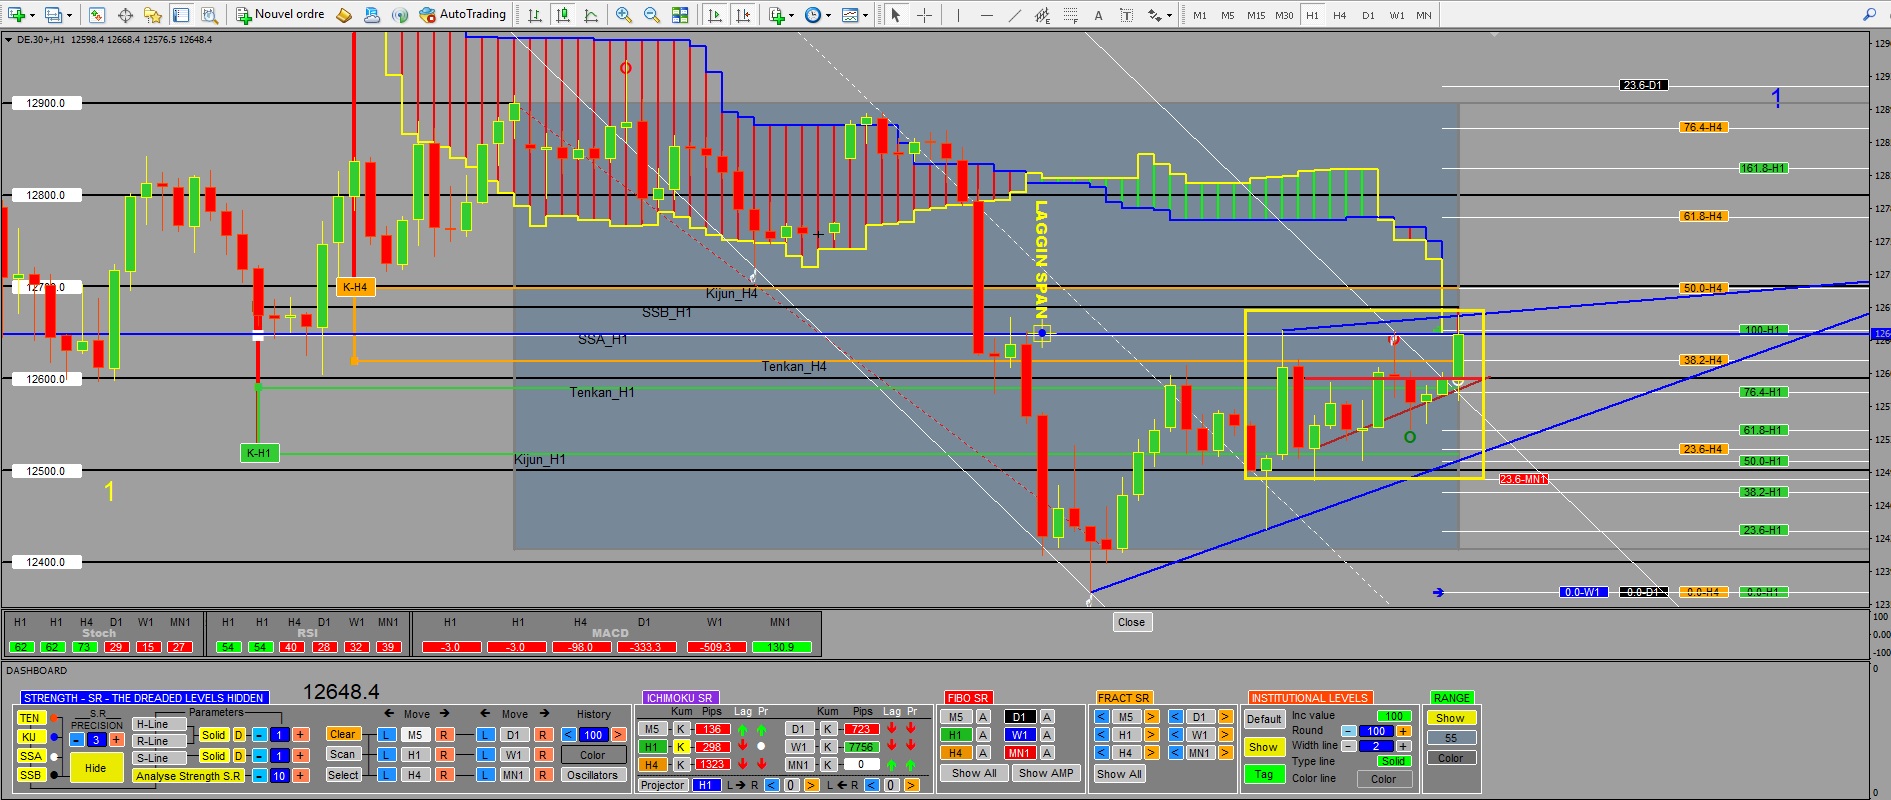Select the trendline drawing tool
The image size is (1891, 800).
point(1014,15)
